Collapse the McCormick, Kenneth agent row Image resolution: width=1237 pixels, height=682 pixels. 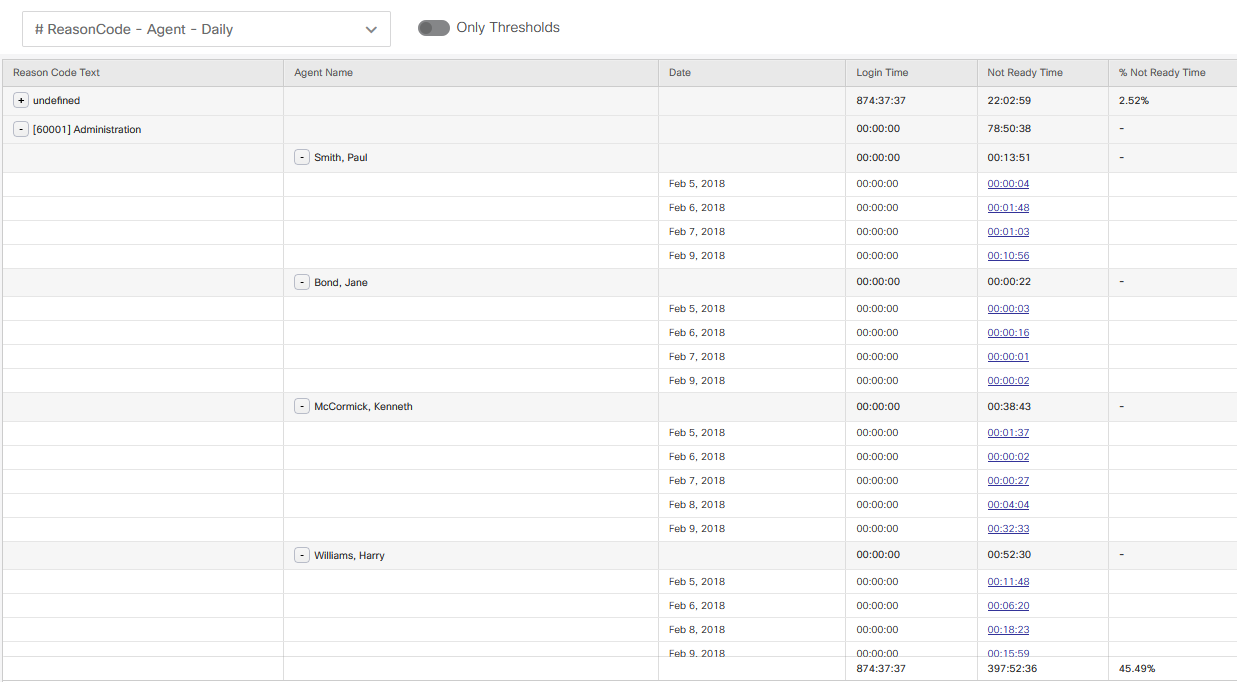[302, 407]
